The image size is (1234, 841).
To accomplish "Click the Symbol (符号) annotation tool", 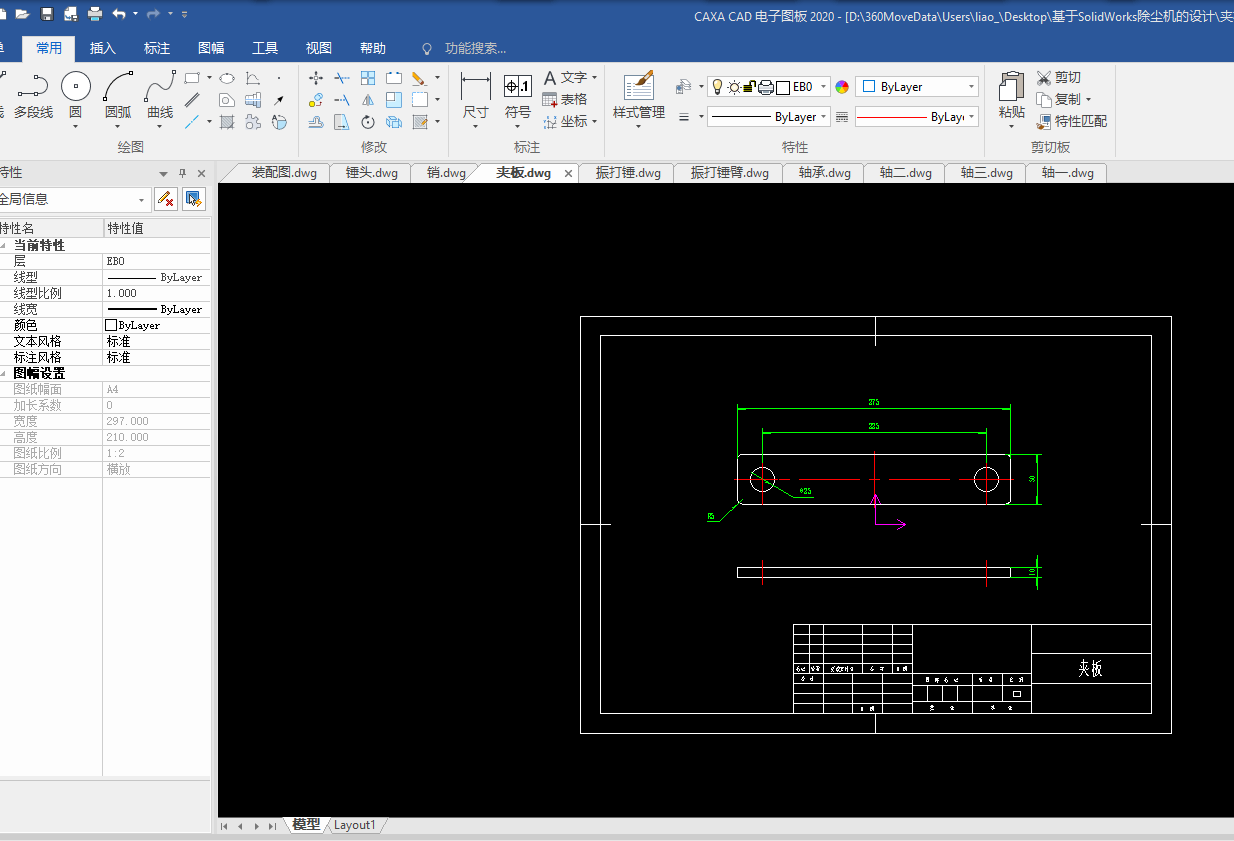I will point(517,88).
